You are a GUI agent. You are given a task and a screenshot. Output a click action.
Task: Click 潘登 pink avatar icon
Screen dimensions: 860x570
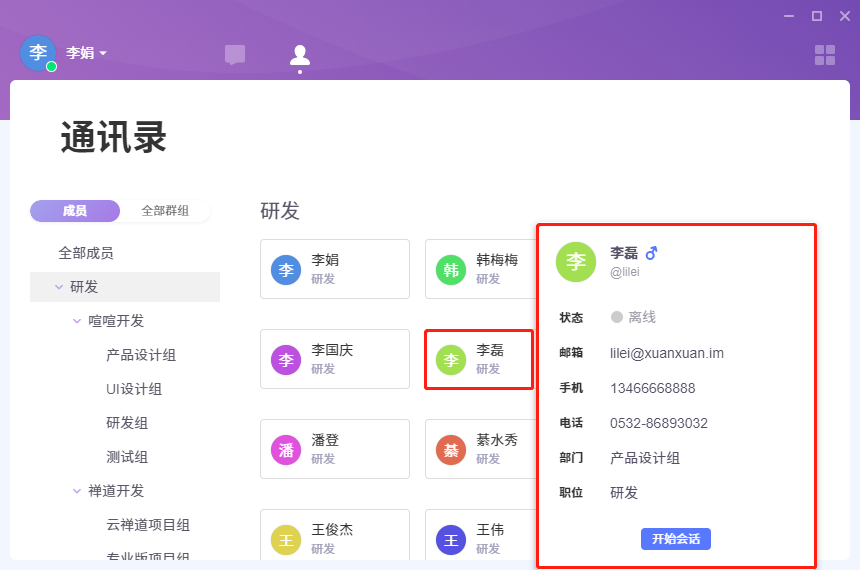point(286,449)
